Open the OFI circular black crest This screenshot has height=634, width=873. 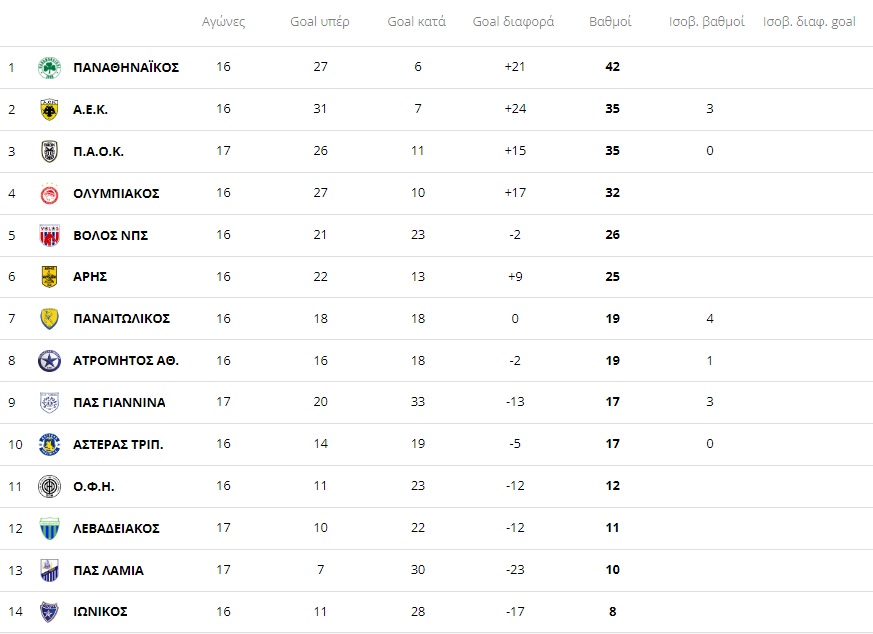coord(49,486)
